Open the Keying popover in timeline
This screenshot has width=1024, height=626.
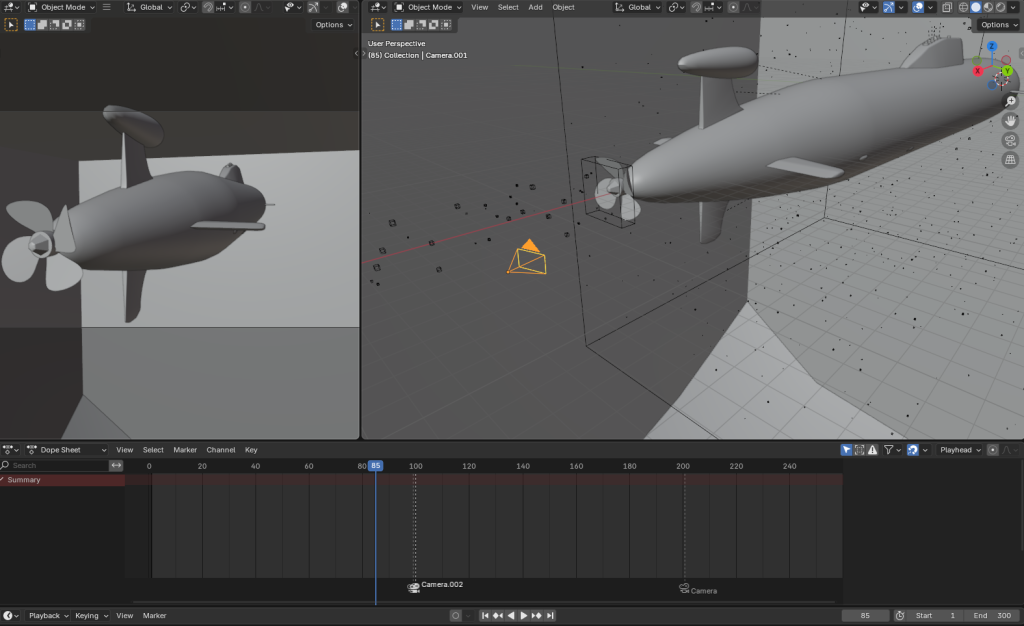click(90, 616)
